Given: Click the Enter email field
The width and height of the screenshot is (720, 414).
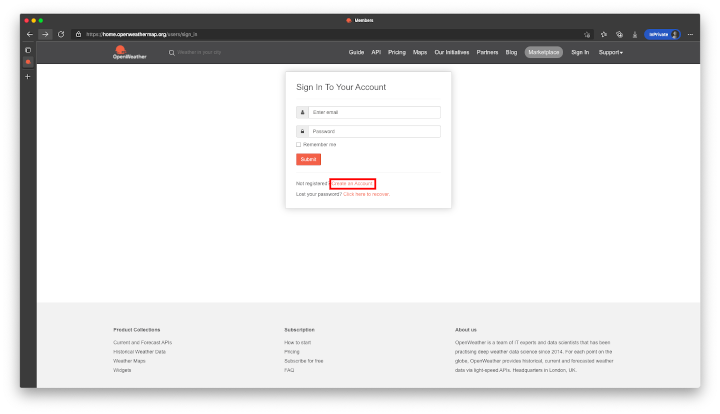Looking at the screenshot, I should click(374, 112).
